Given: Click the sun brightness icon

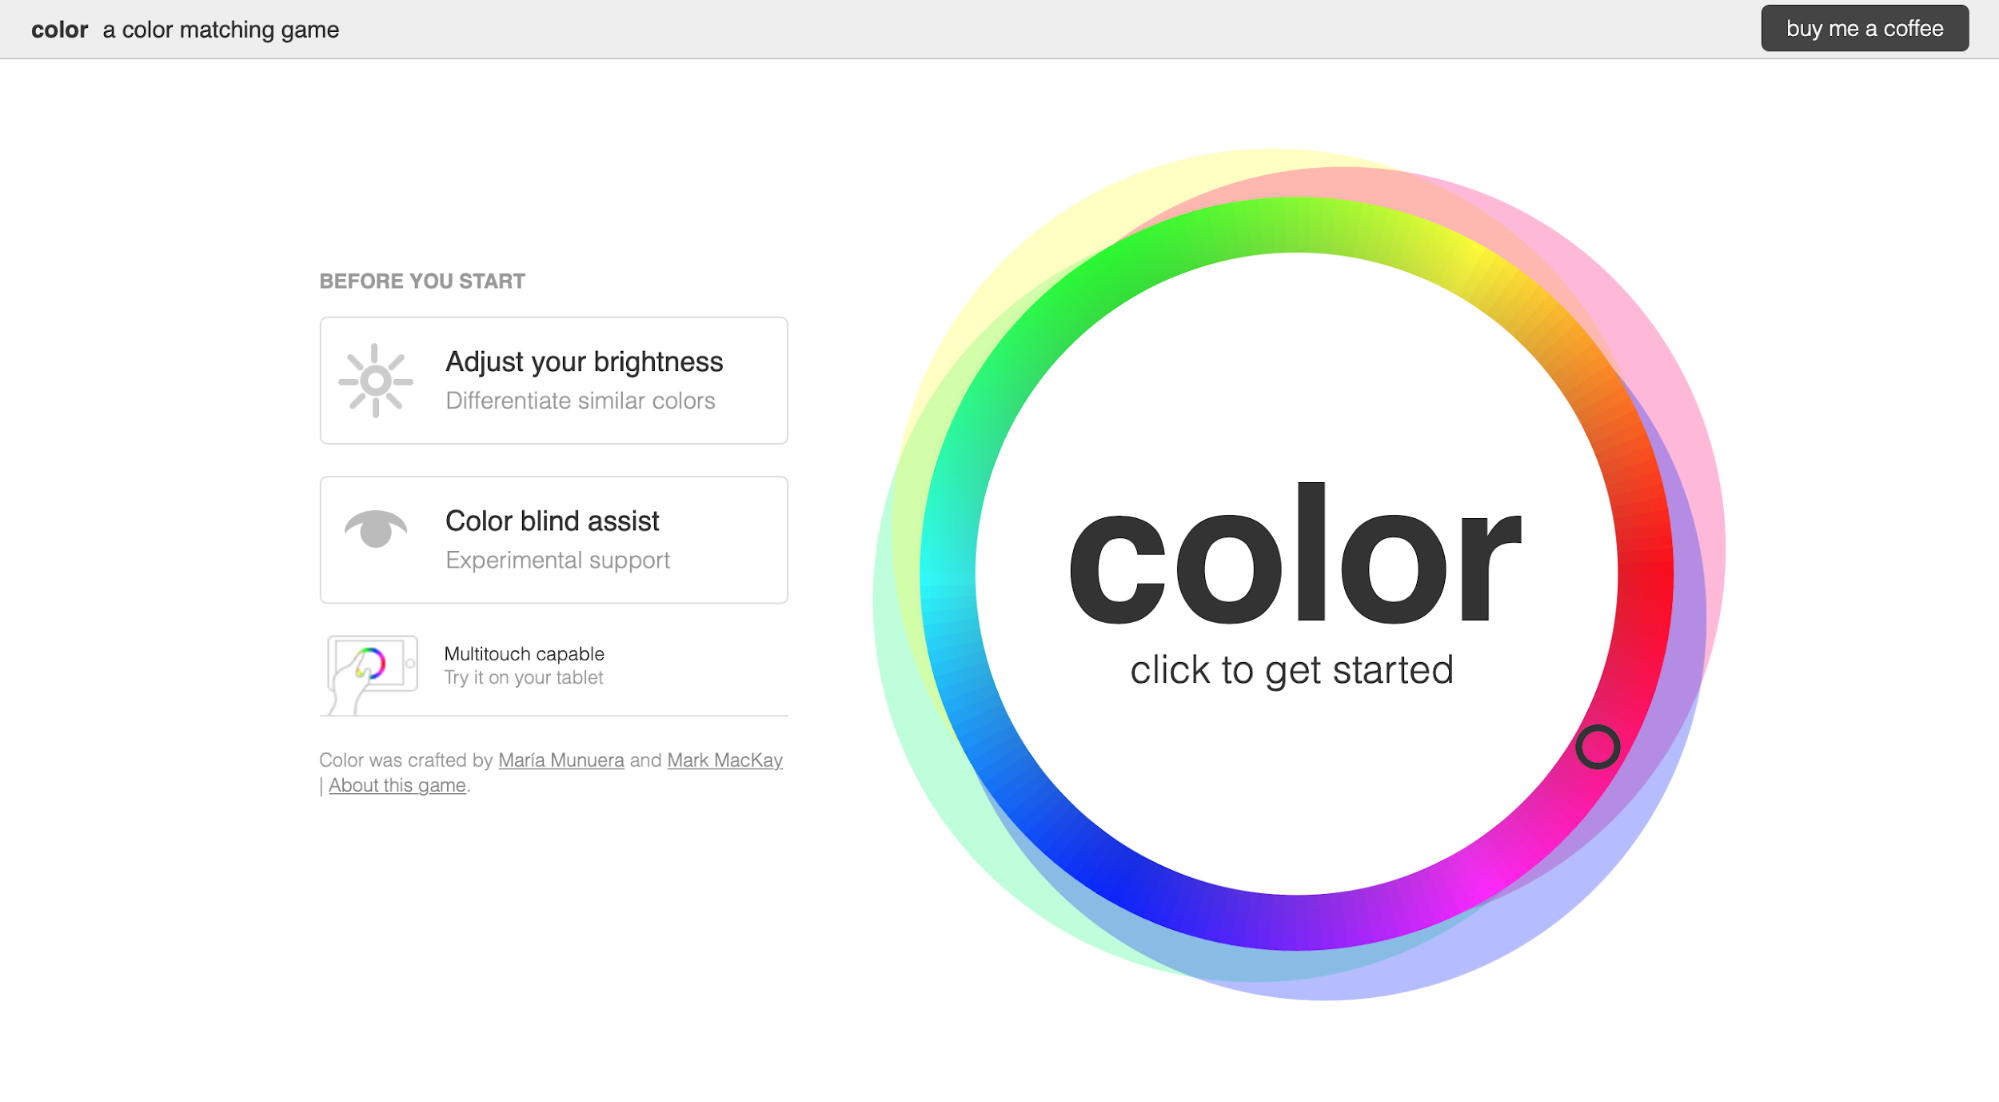Looking at the screenshot, I should coord(375,381).
